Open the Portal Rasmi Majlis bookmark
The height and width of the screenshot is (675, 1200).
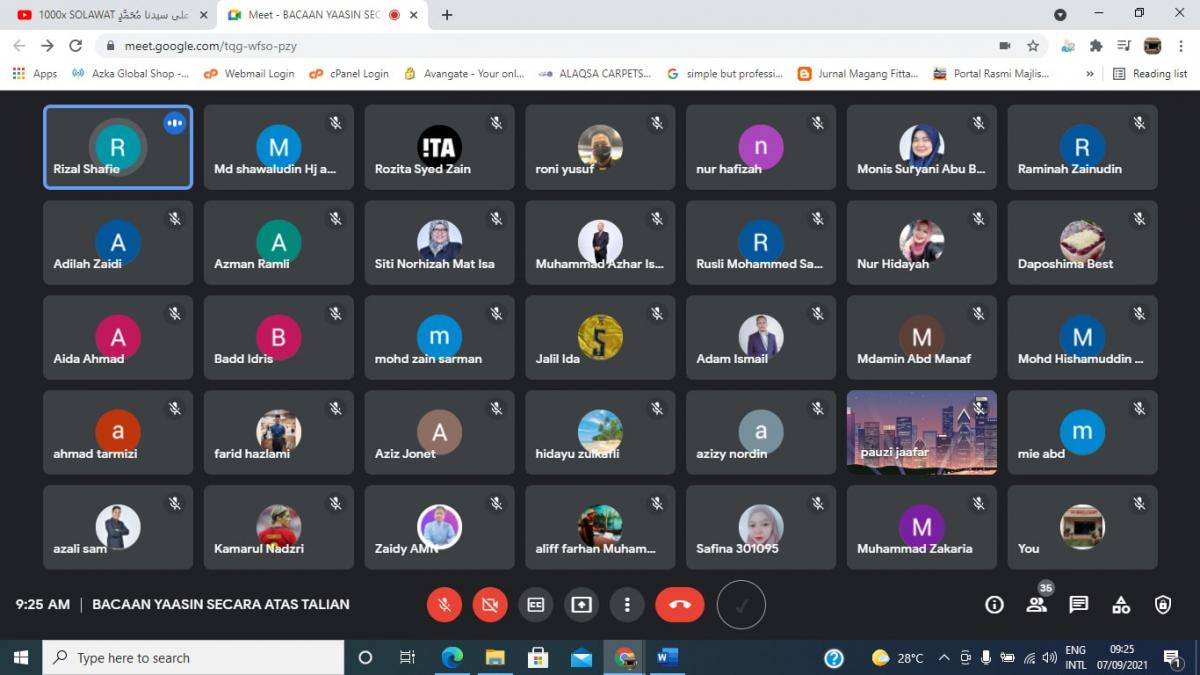pyautogui.click(x=991, y=73)
